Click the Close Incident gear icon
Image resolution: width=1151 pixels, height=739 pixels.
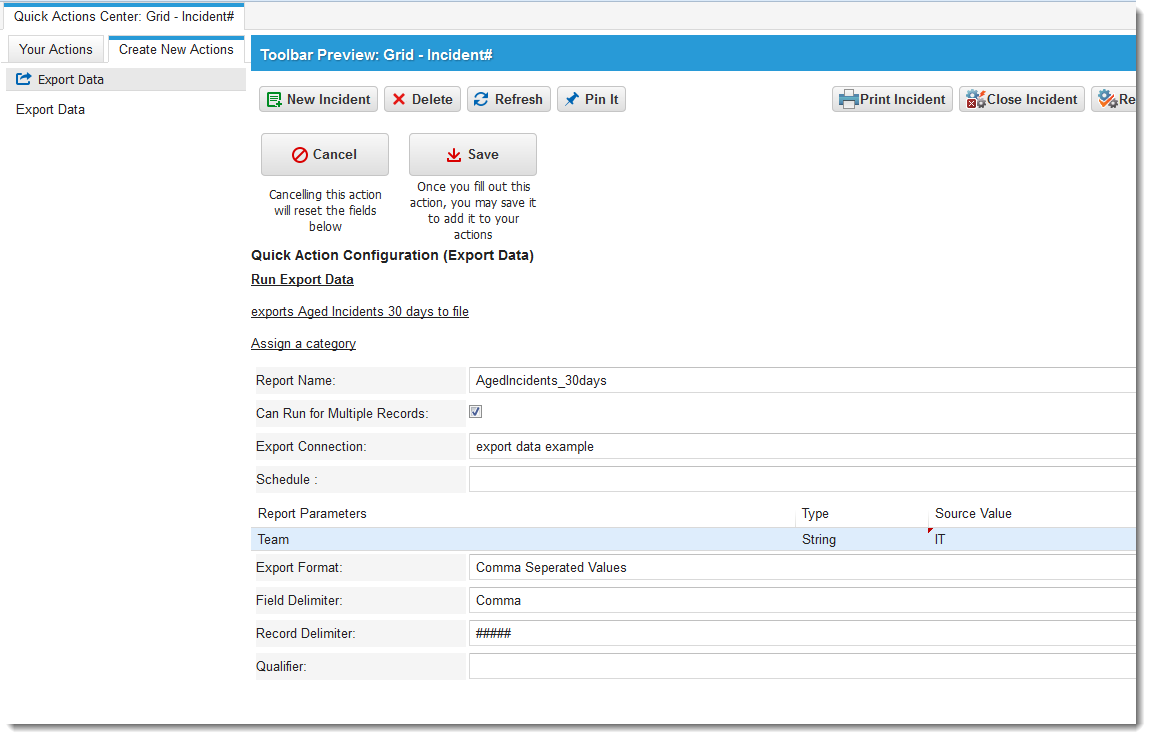[x=975, y=99]
